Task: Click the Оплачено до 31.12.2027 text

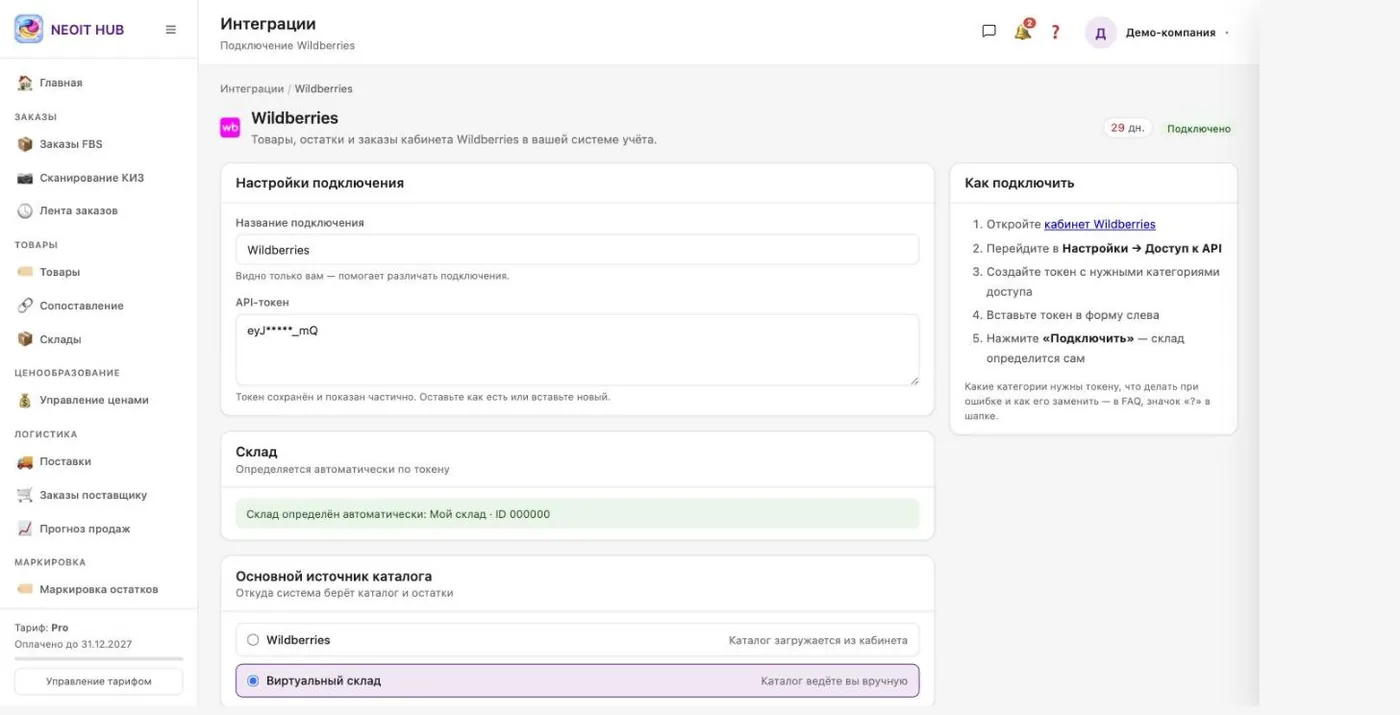Action: pos(73,644)
